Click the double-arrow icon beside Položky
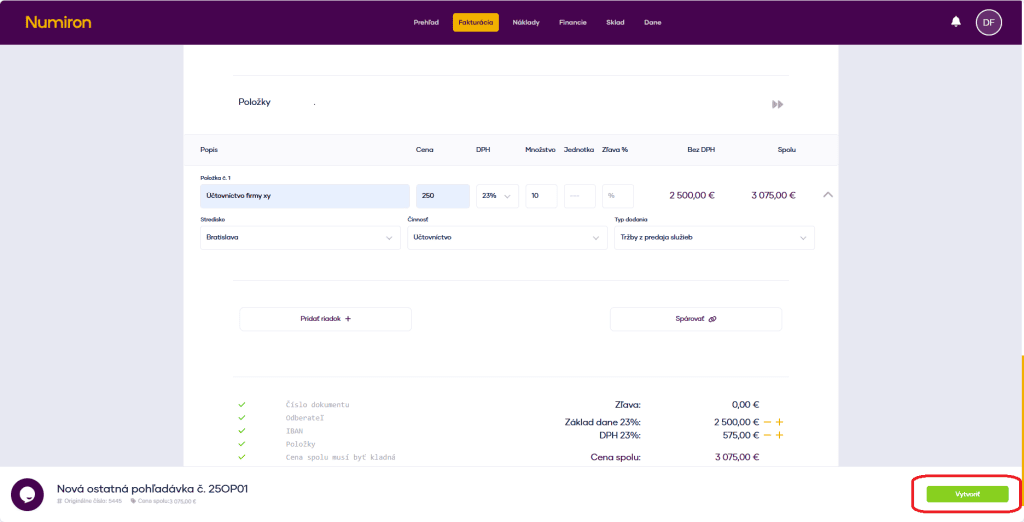This screenshot has width=1024, height=522. [x=777, y=104]
